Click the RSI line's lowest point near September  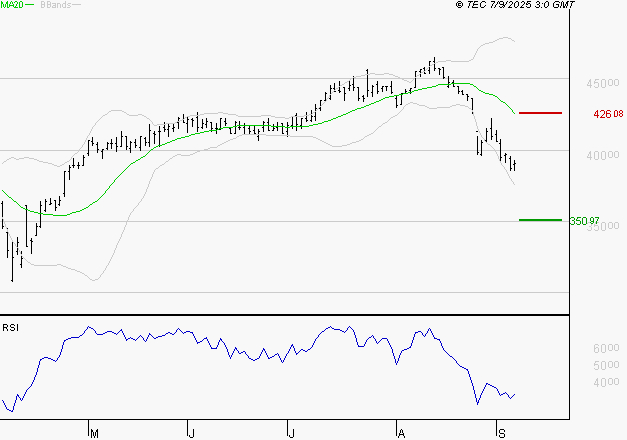[478, 403]
